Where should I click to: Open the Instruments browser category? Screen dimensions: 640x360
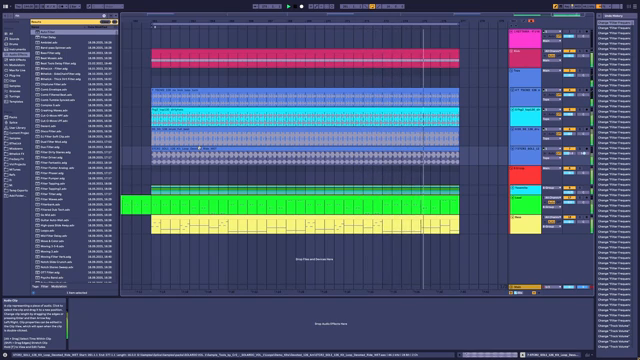[x=17, y=49]
